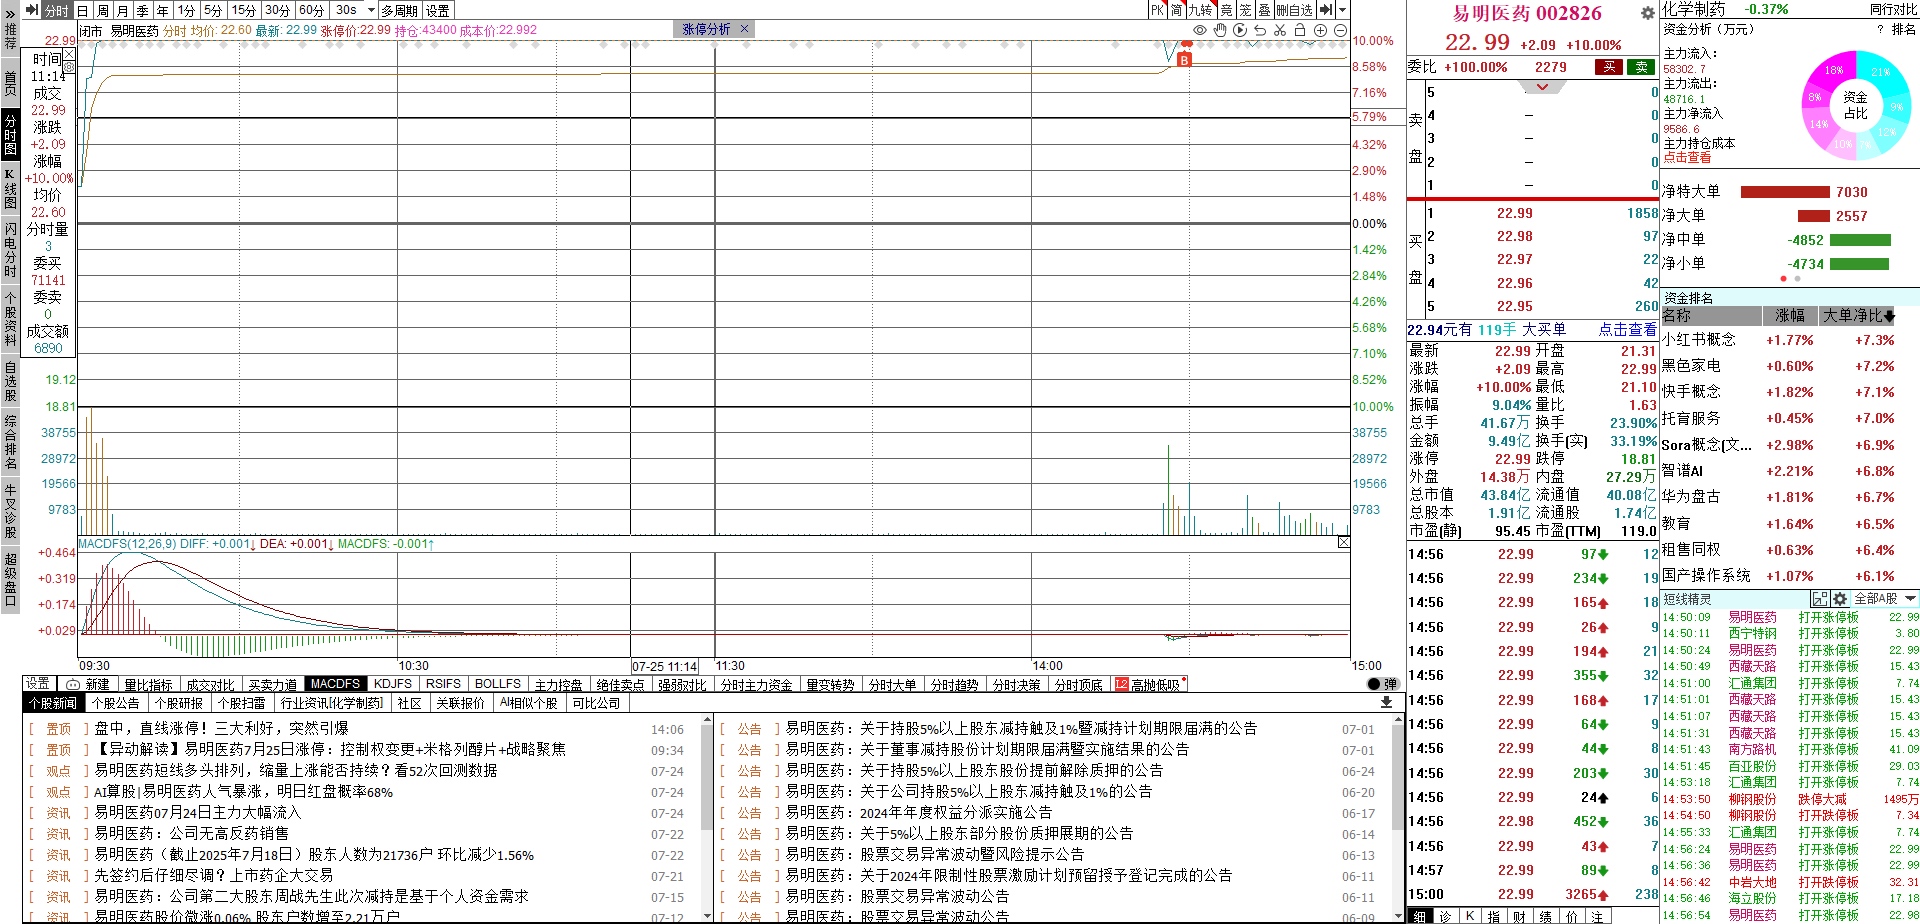Viewport: 1920px width, 924px height.
Task: Click the 新建 indicator button
Action: pyautogui.click(x=88, y=685)
